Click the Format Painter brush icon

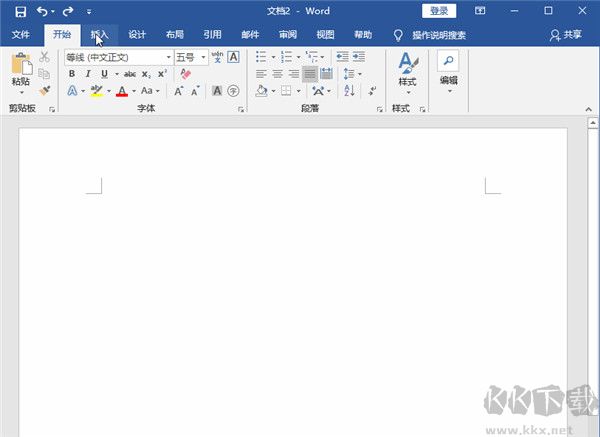coord(45,90)
